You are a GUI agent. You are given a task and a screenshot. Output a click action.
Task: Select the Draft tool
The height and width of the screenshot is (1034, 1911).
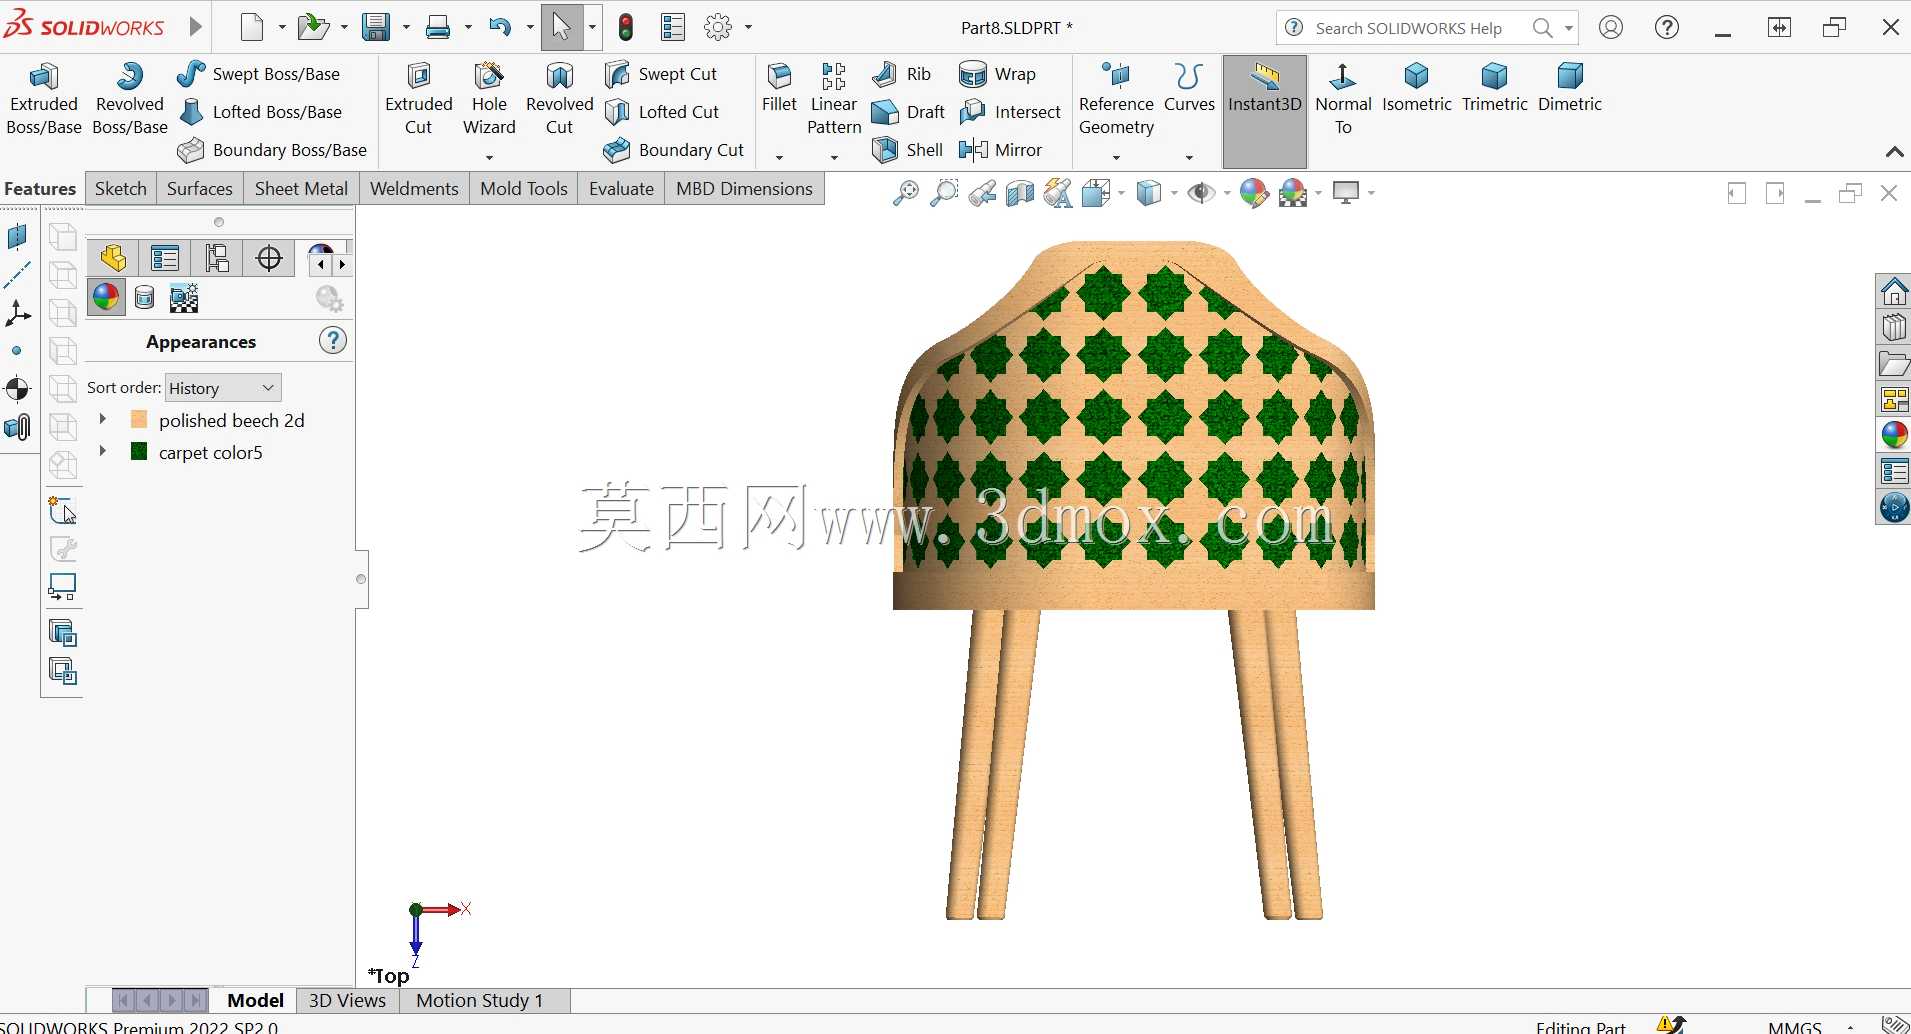pos(909,112)
